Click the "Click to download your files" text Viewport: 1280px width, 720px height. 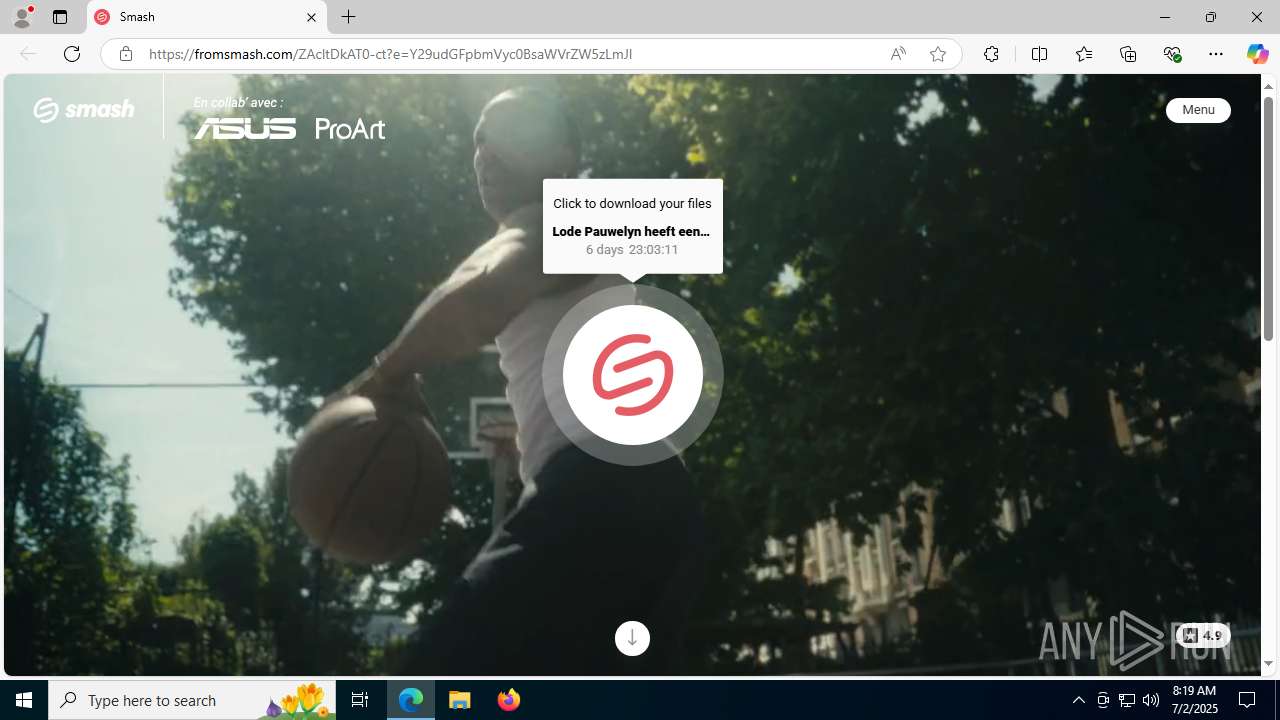pos(632,203)
